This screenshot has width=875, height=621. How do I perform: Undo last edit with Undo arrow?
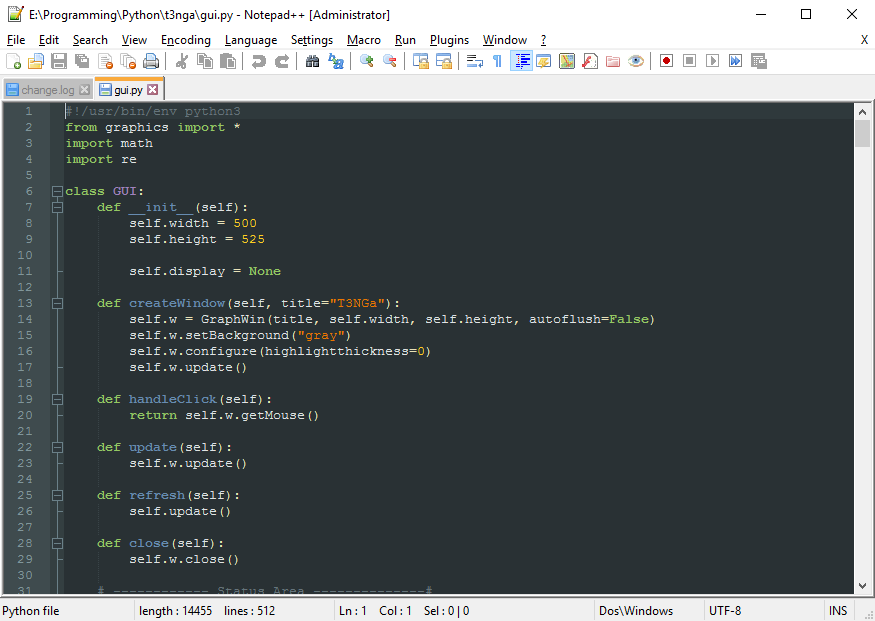[x=258, y=61]
